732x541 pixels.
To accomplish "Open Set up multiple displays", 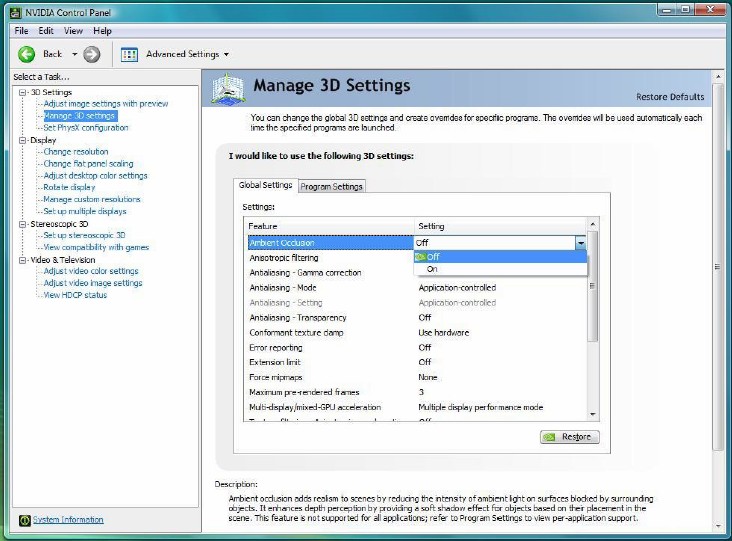I will [x=84, y=211].
